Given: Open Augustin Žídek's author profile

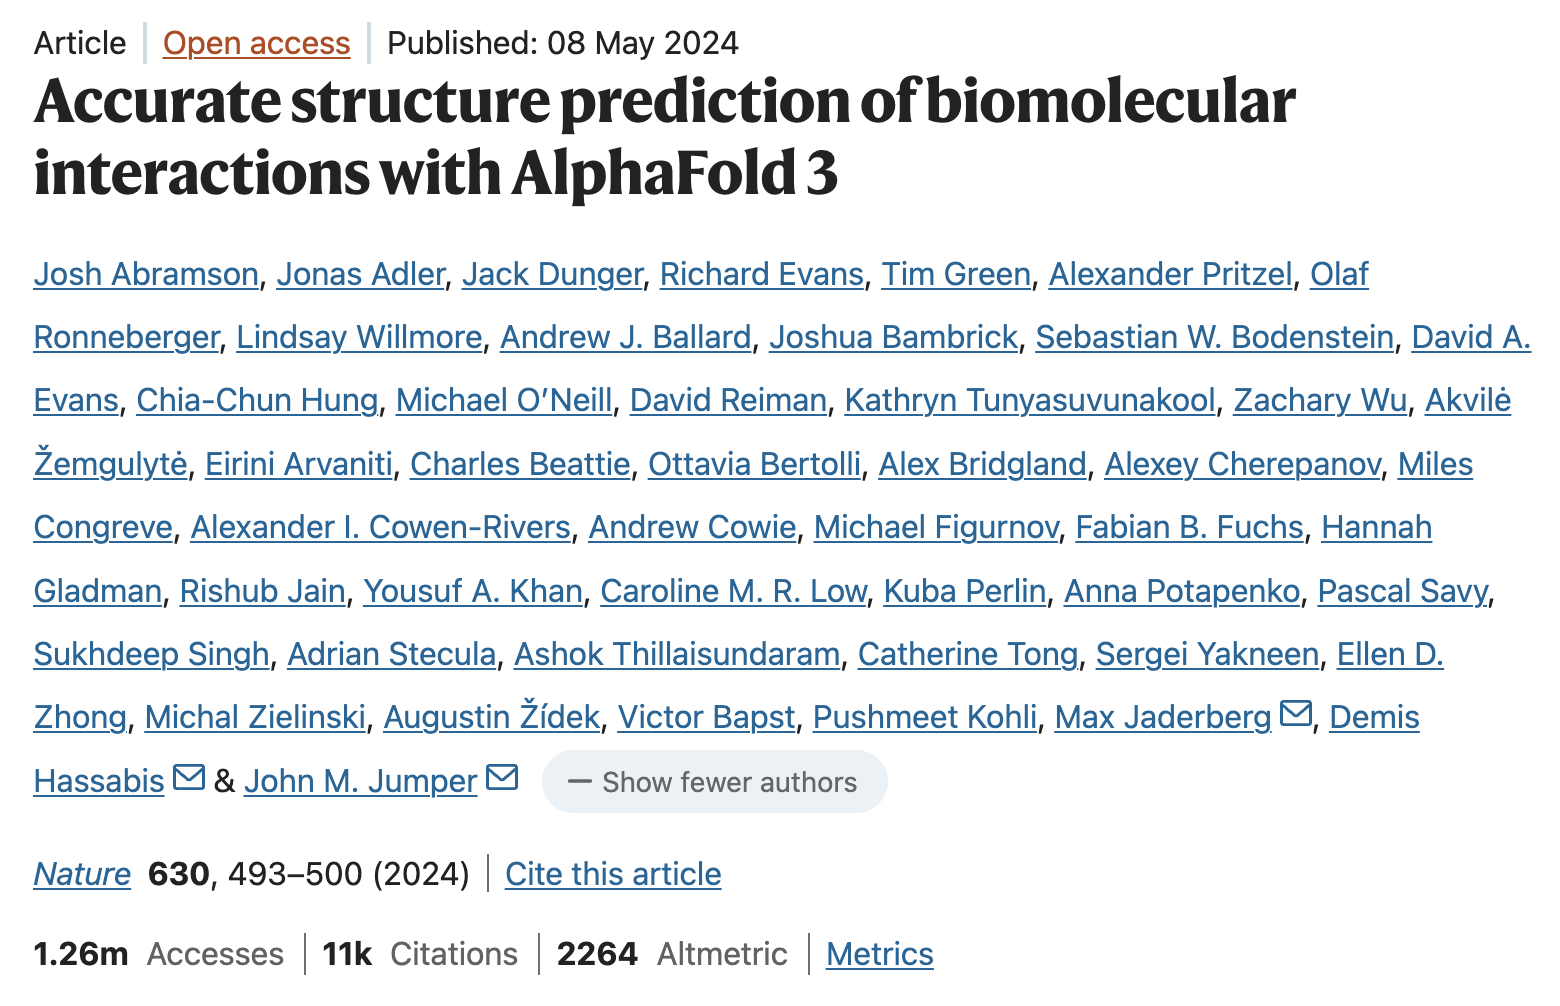Looking at the screenshot, I should pyautogui.click(x=491, y=717).
